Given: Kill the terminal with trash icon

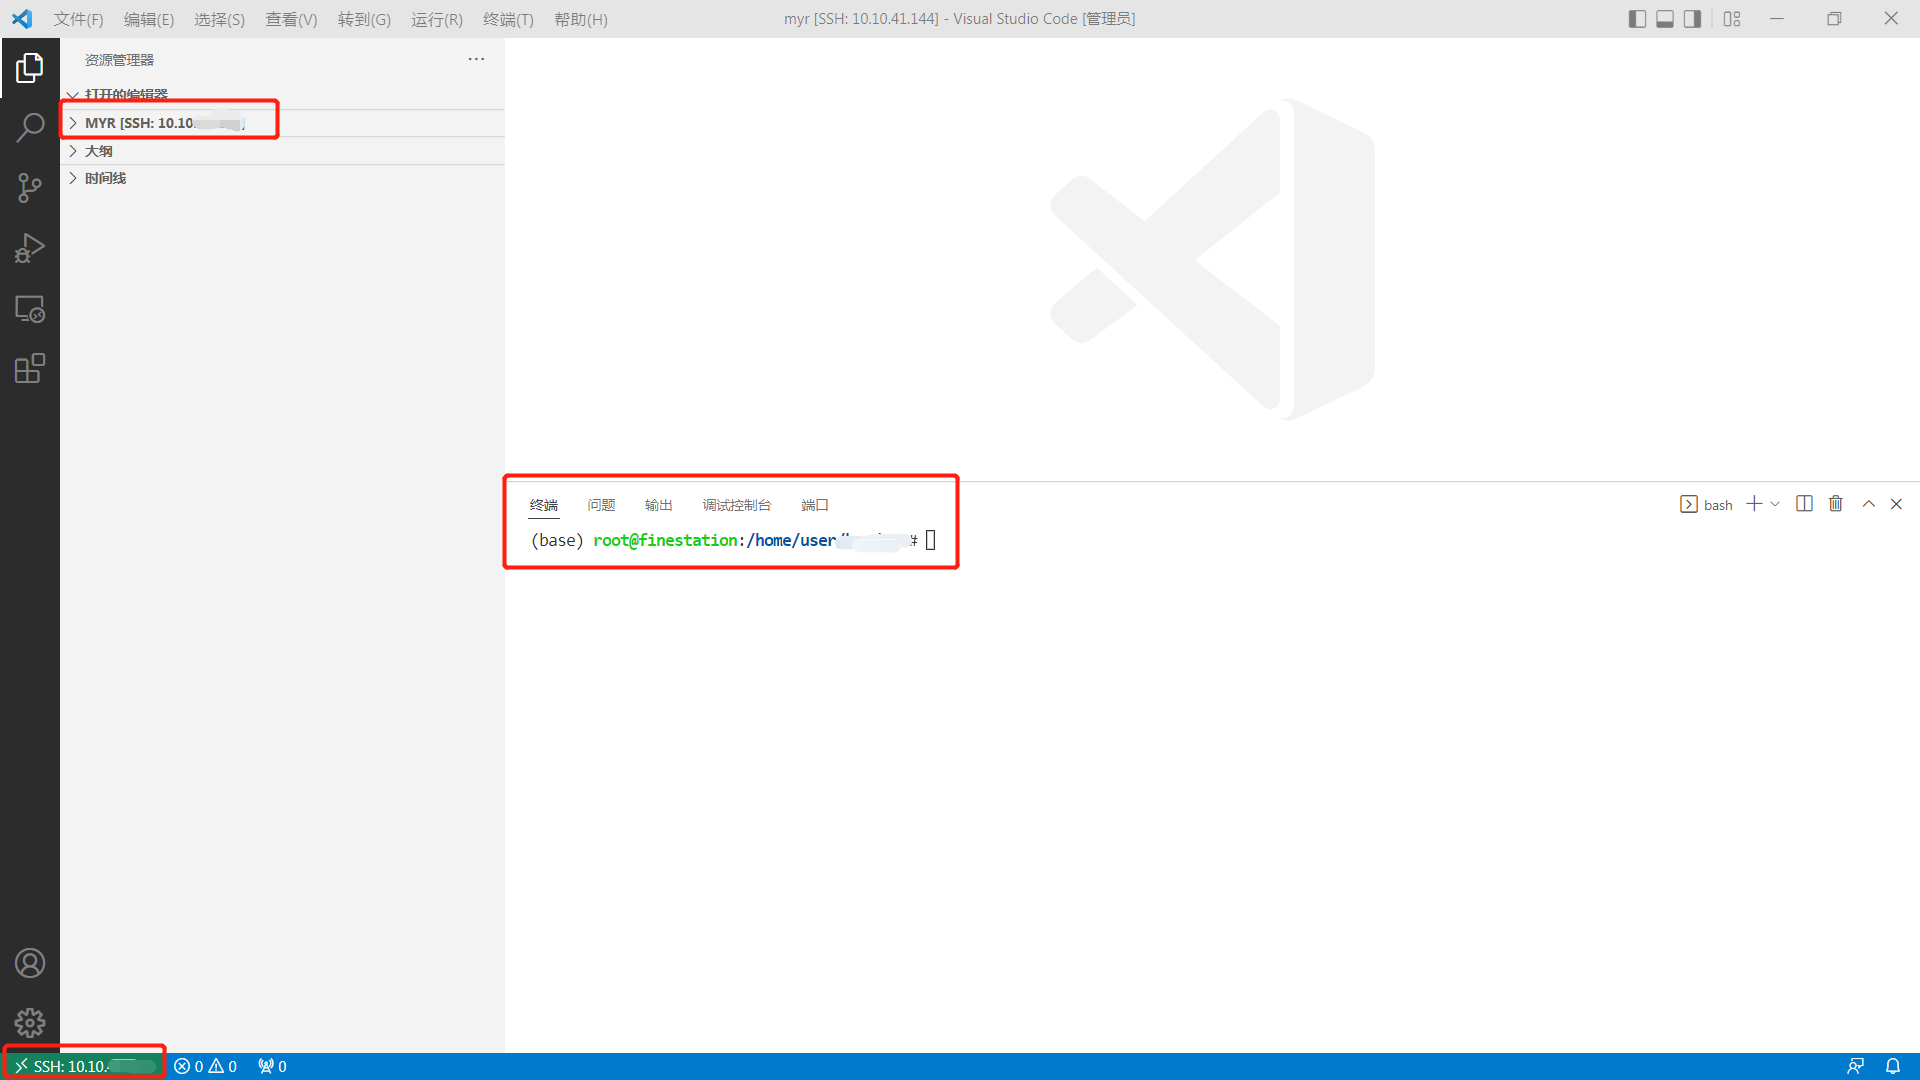Looking at the screenshot, I should point(1836,504).
